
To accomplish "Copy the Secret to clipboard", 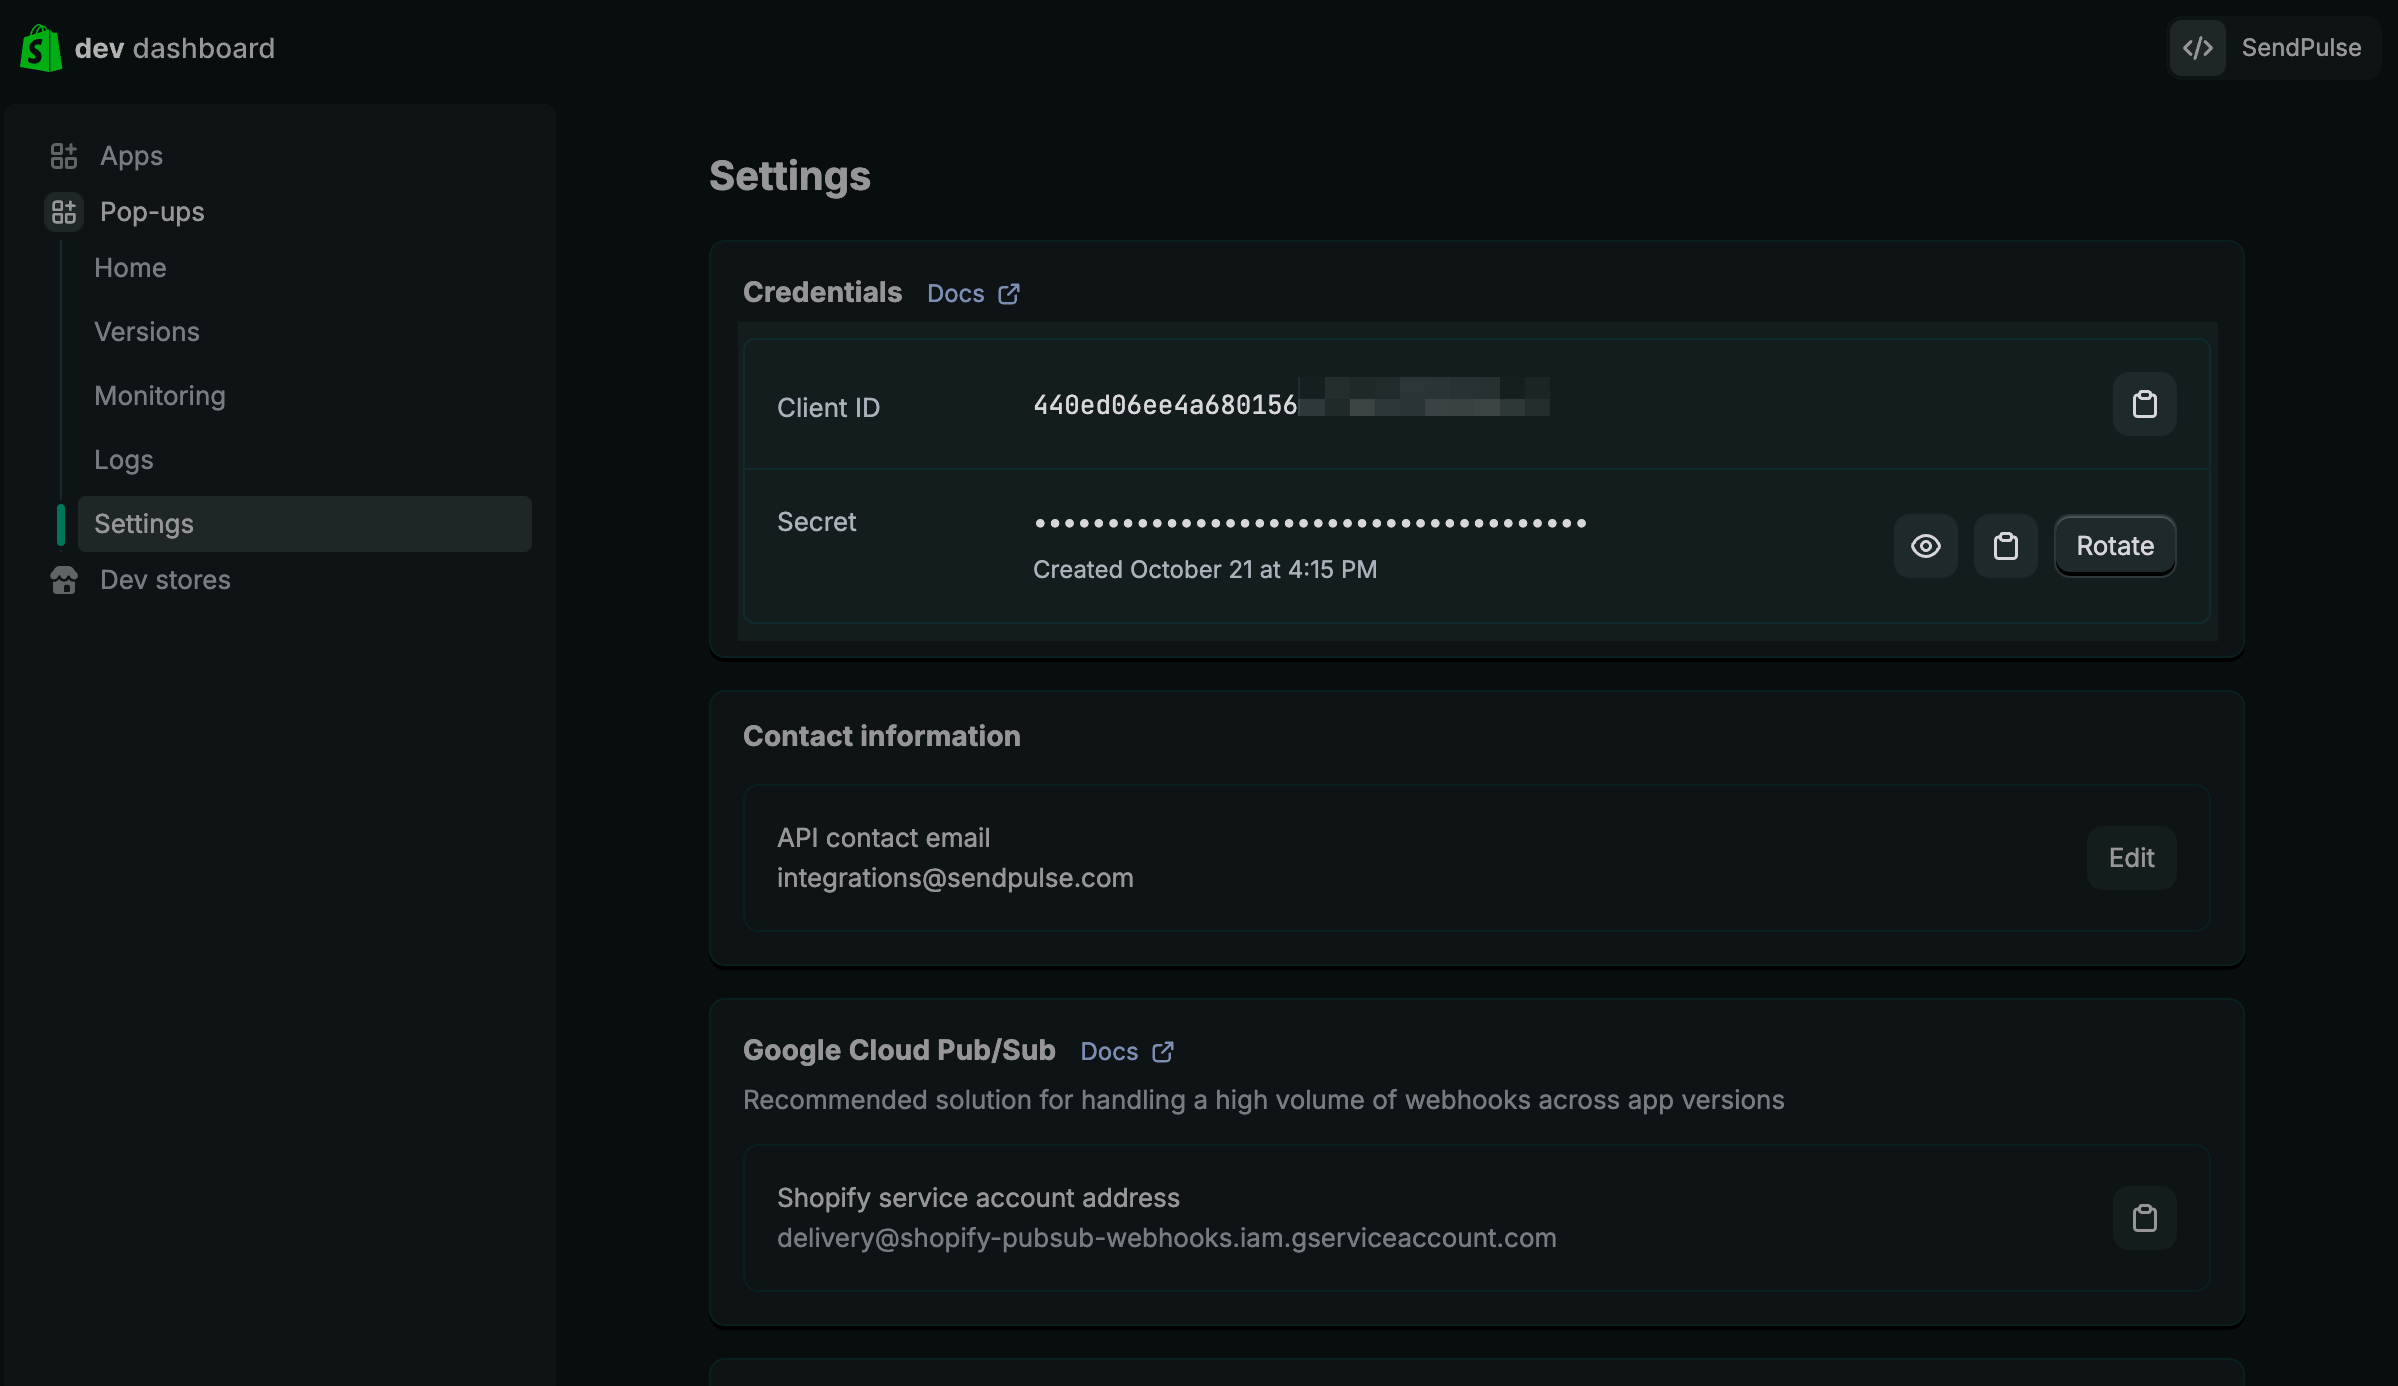I will coord(2005,546).
